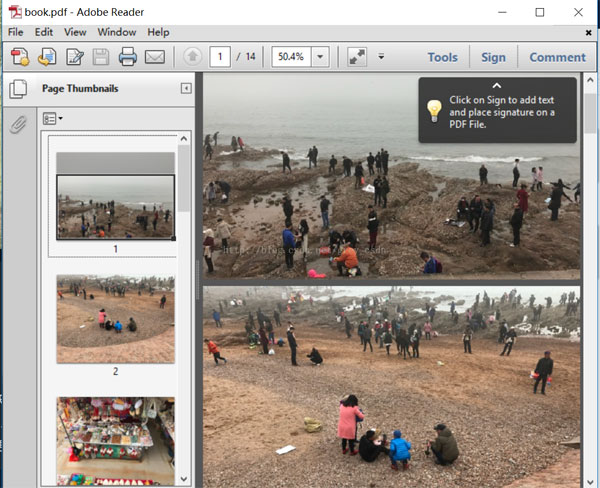
Task: Print the document via printer icon
Action: pos(127,57)
